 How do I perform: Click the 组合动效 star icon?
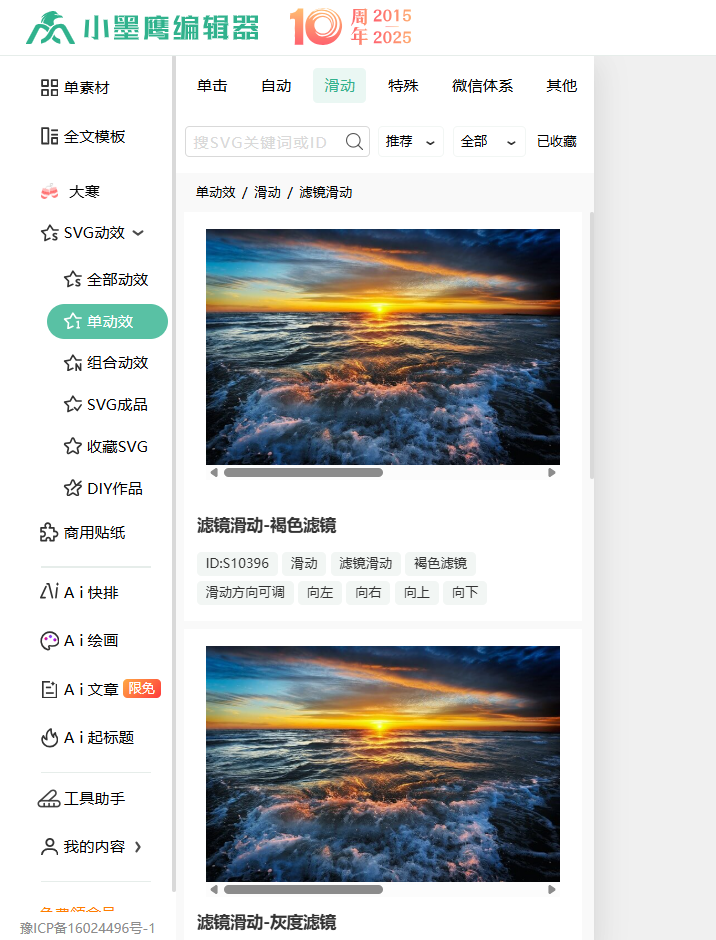point(73,363)
